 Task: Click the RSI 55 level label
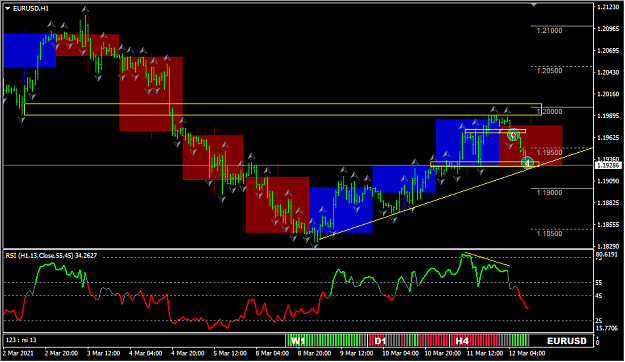coord(599,283)
